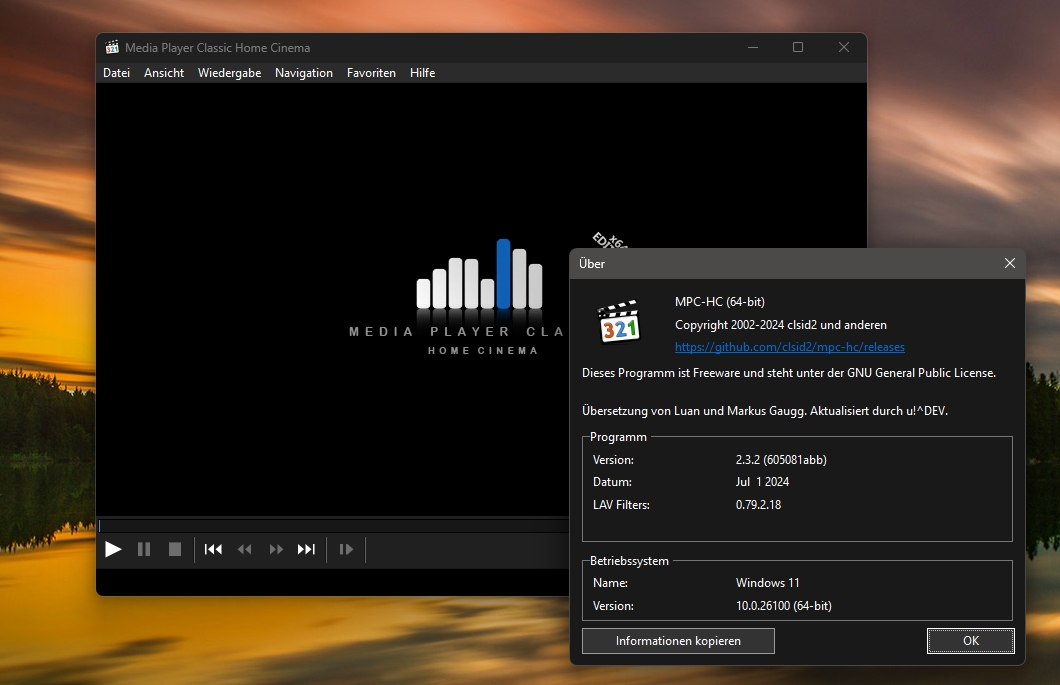Close the Media Player Classic main window
This screenshot has width=1060, height=685.
coord(844,47)
